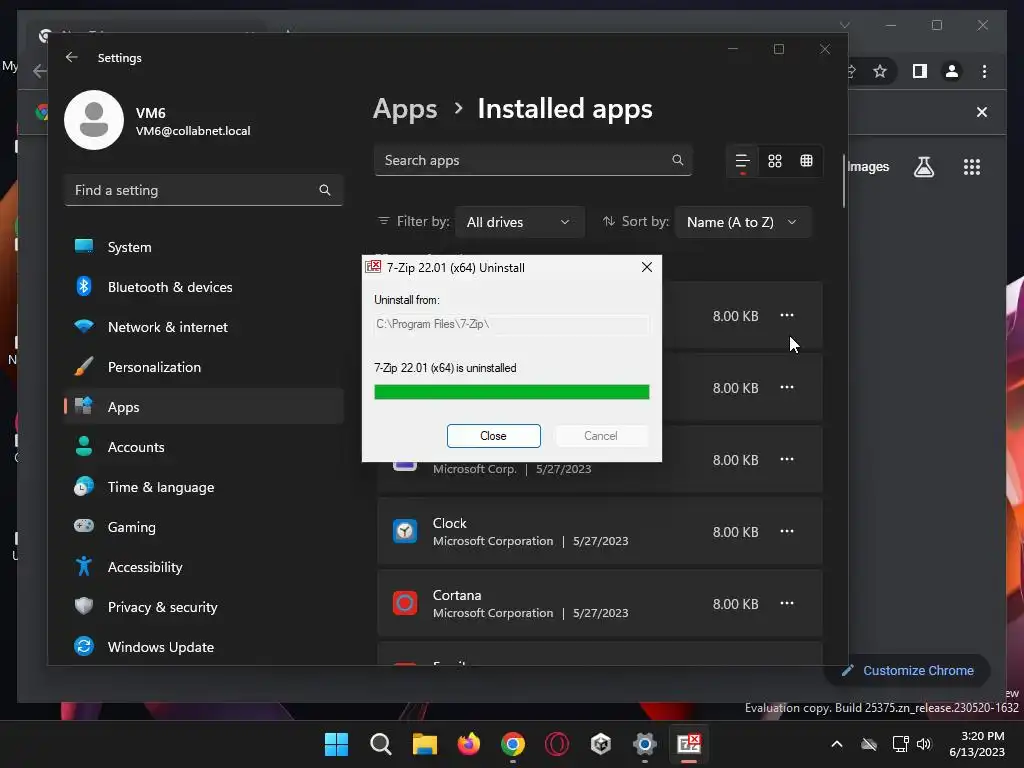This screenshot has width=1024, height=768.
Task: Open Network & internet category
Action: click(x=204, y=327)
